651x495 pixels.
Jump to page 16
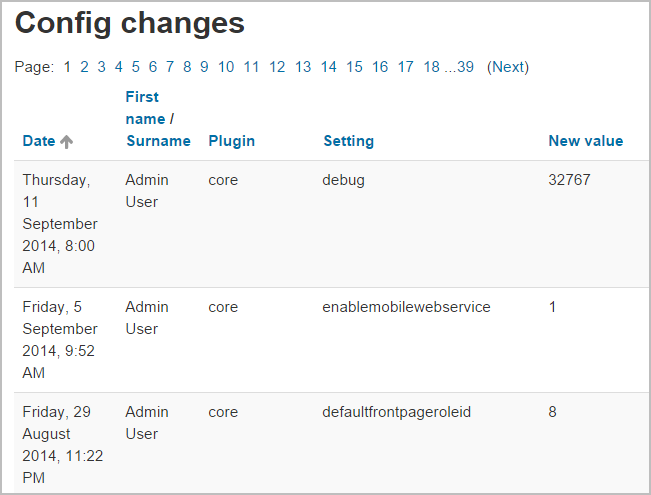(380, 67)
